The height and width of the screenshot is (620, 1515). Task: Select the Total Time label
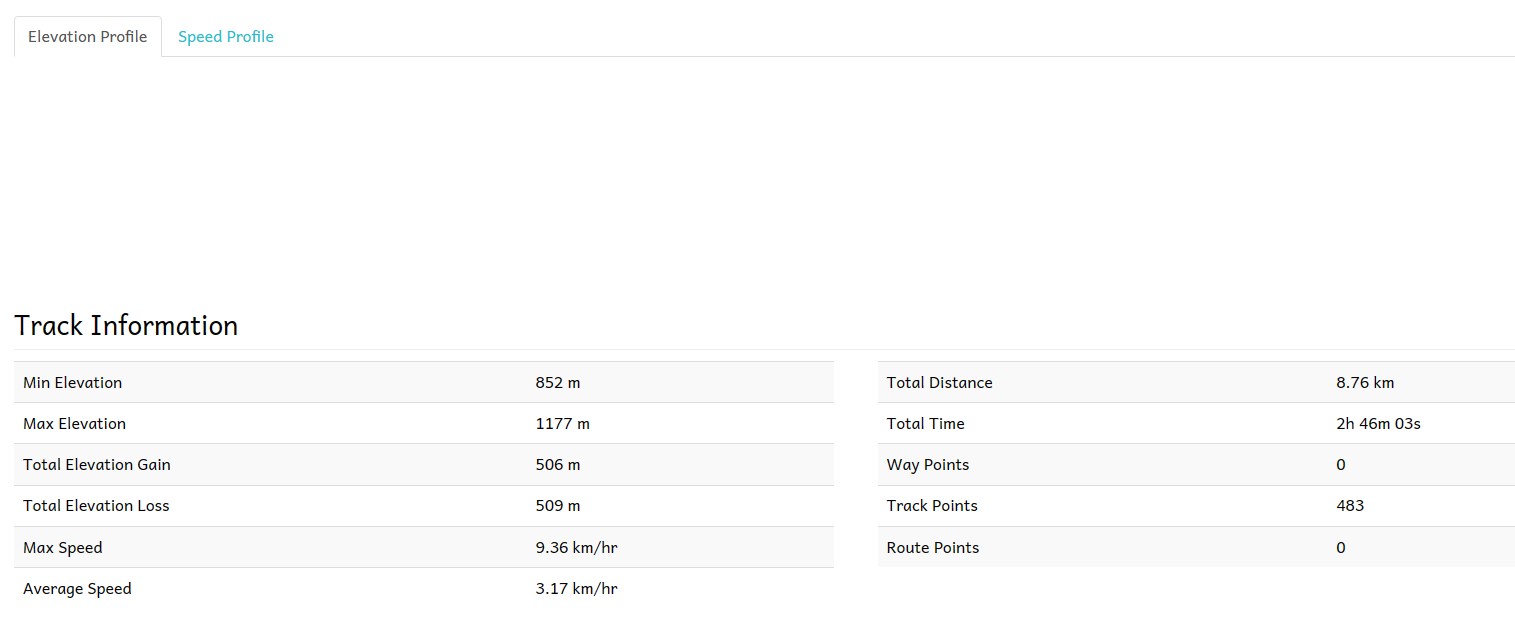(x=925, y=424)
